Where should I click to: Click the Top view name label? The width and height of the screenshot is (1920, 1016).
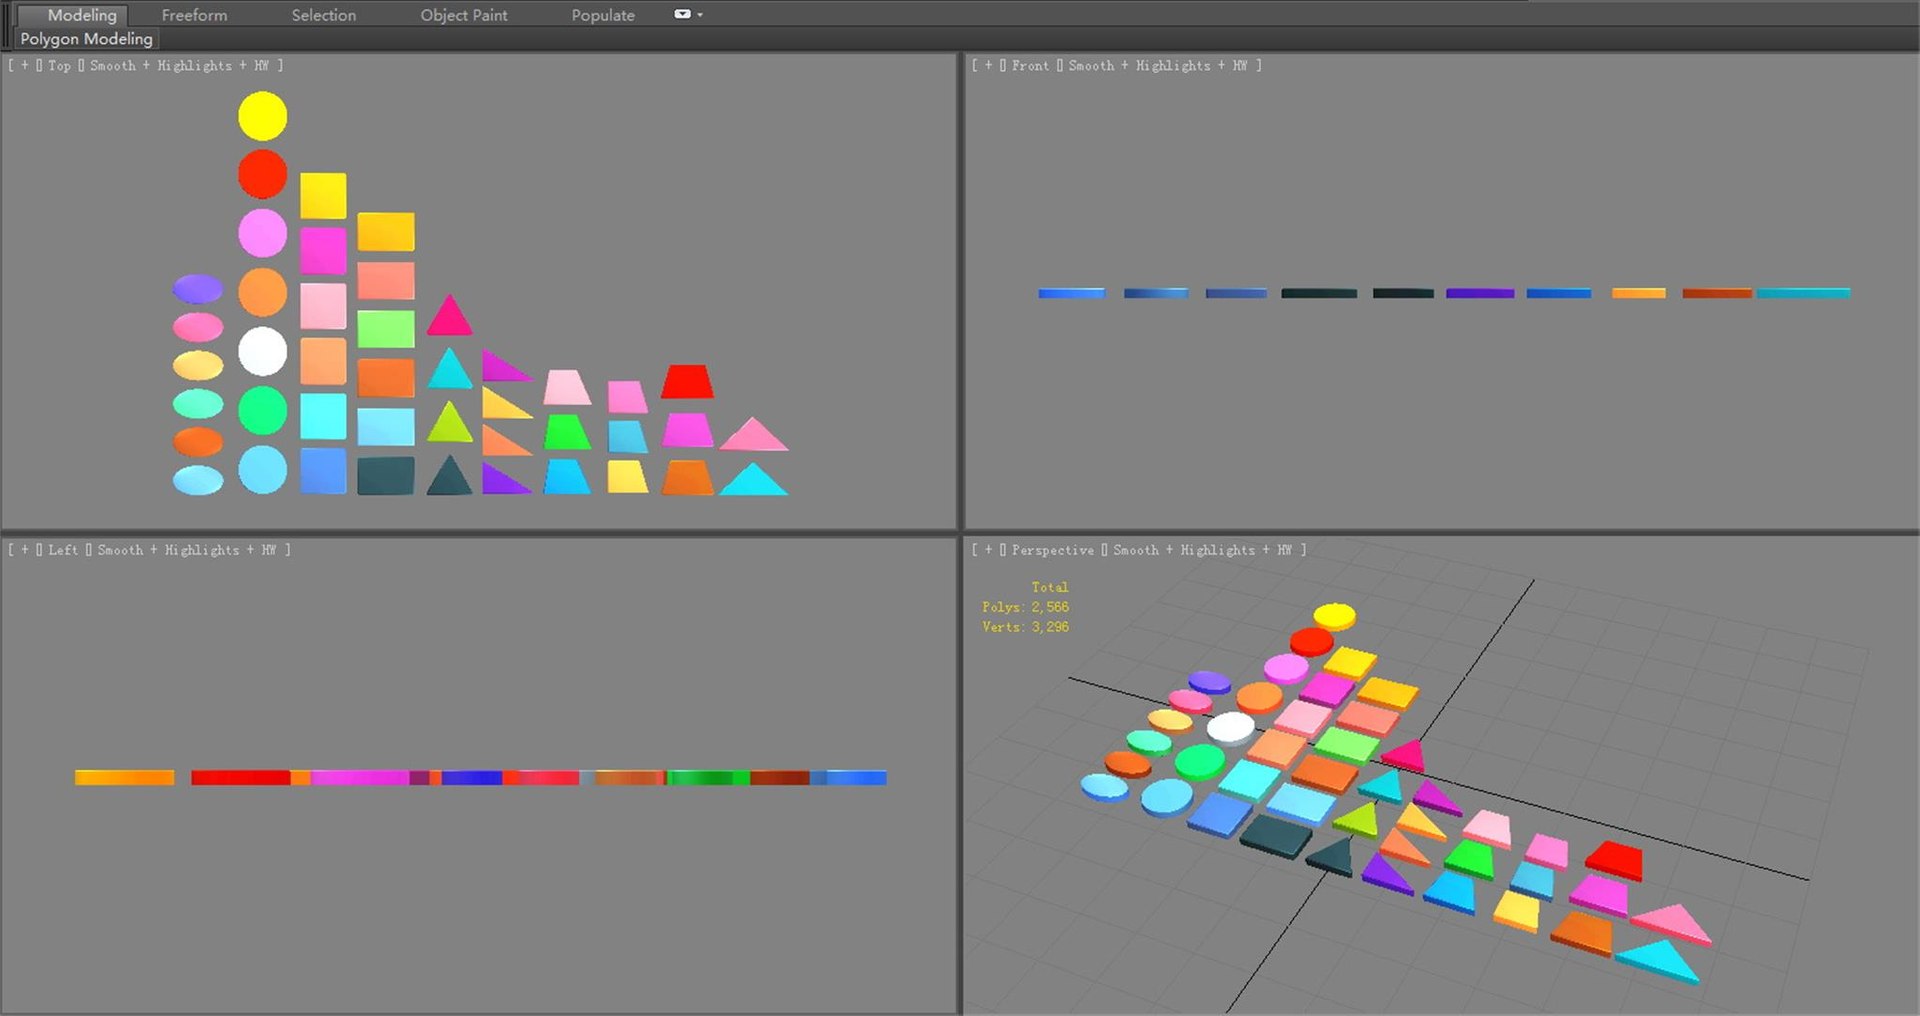coord(59,65)
